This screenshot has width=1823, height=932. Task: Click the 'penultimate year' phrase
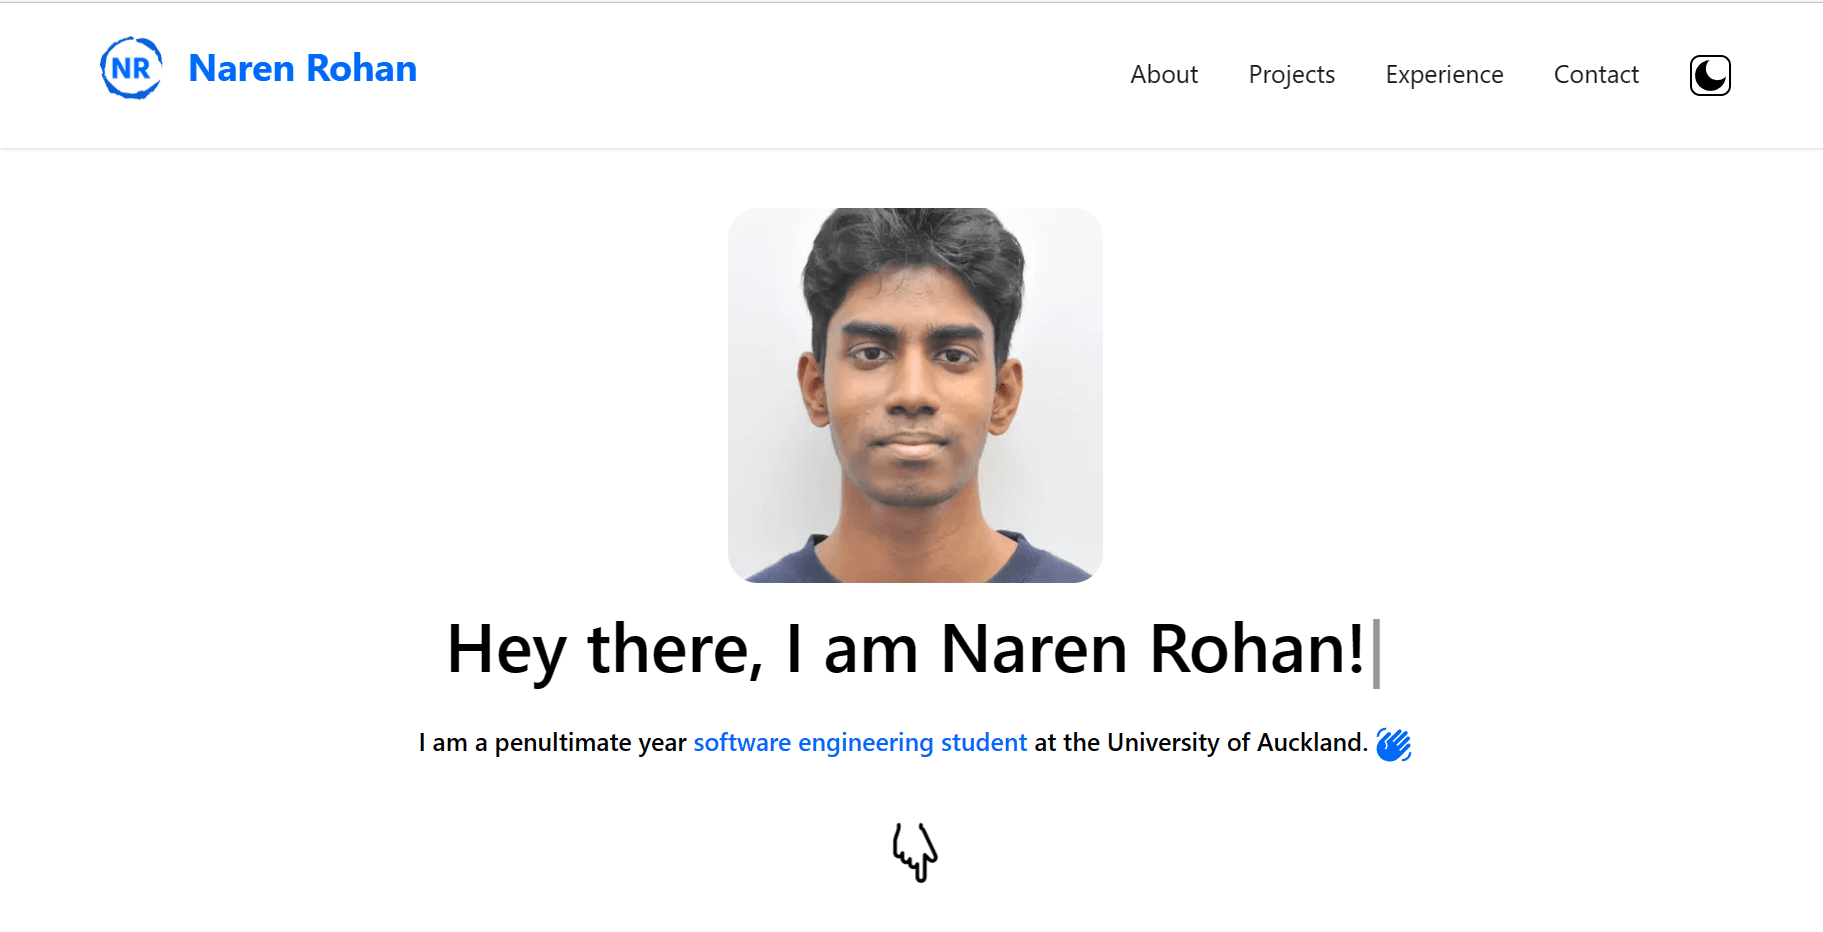coord(590,743)
